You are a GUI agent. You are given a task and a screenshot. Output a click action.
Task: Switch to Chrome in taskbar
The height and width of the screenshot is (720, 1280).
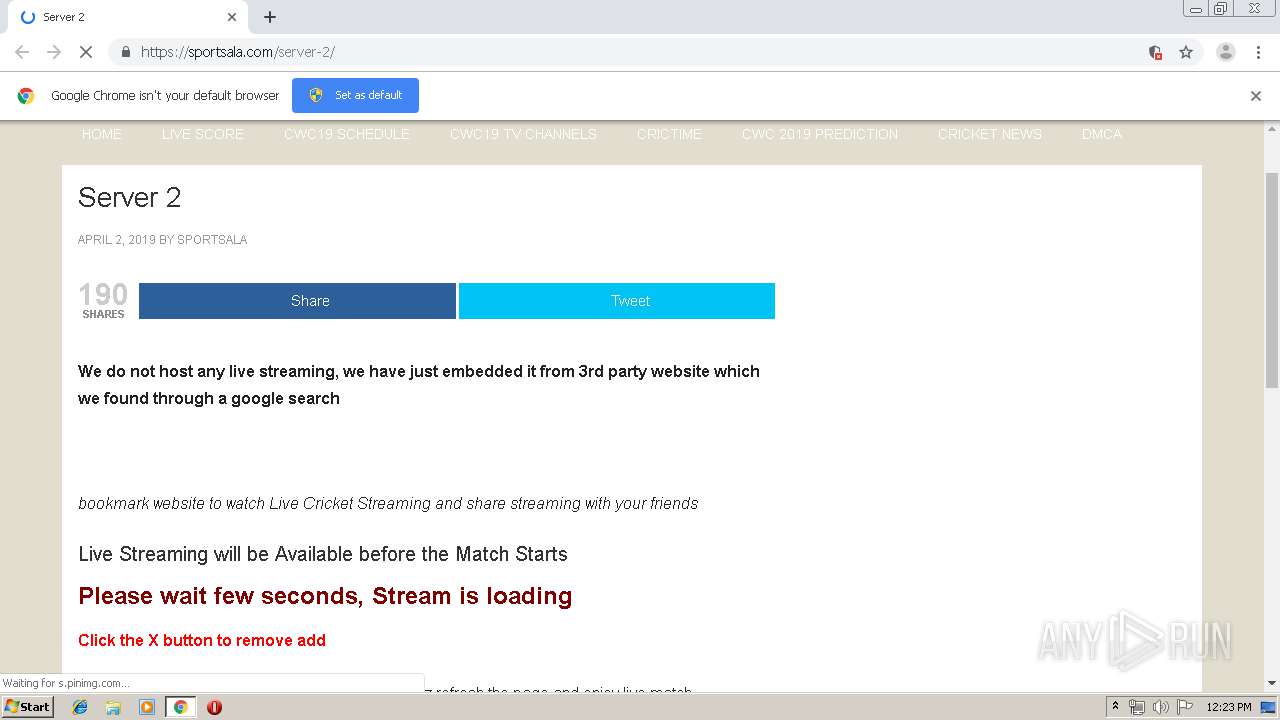(180, 707)
